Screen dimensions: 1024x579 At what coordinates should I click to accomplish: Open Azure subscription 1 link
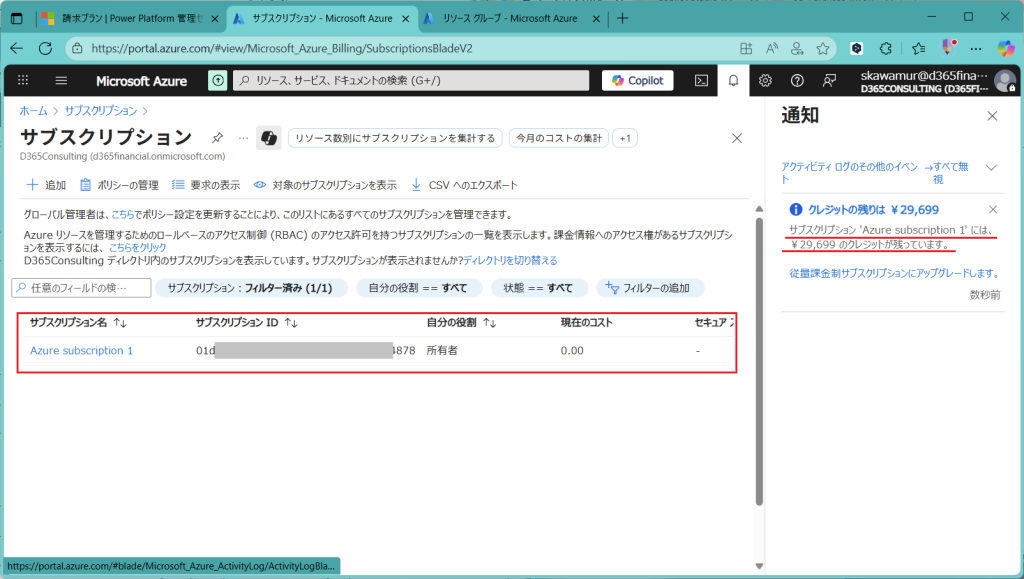click(x=81, y=351)
